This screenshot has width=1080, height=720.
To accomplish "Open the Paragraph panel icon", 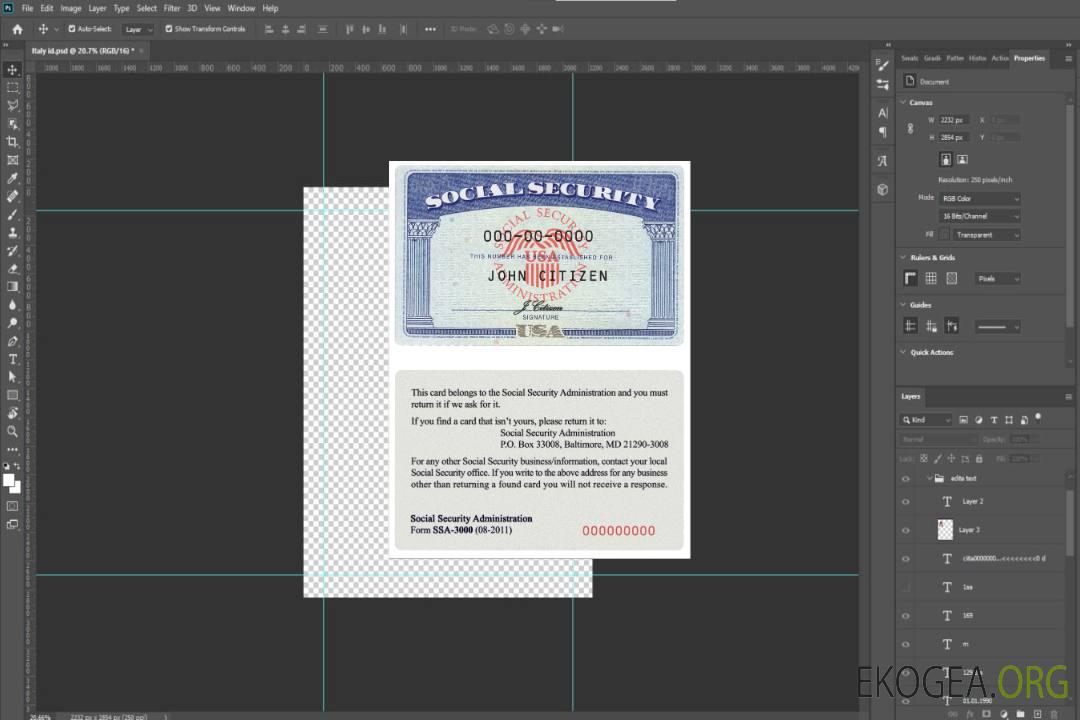I will (x=882, y=132).
